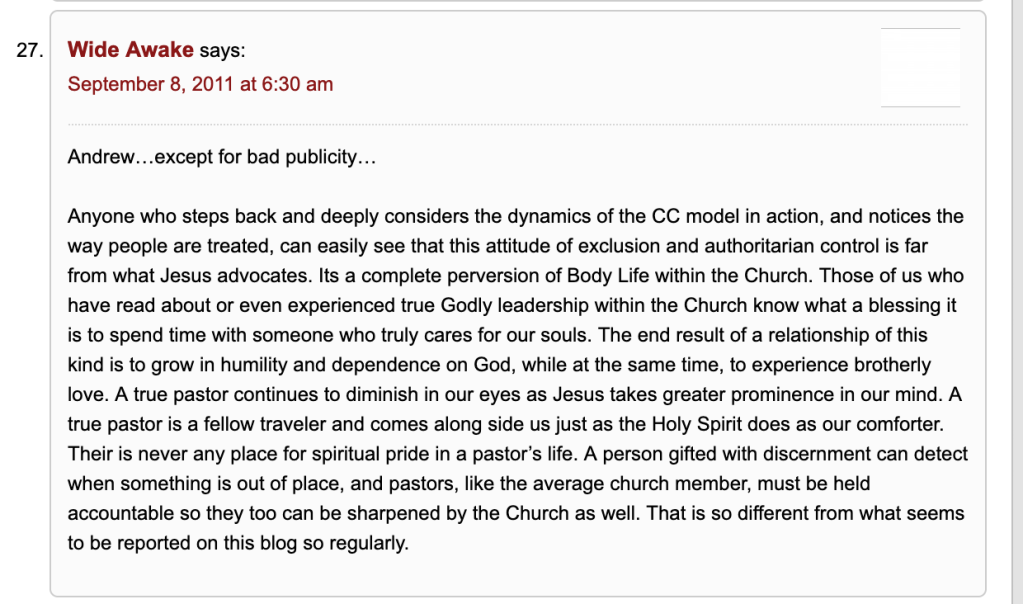The image size is (1023, 604).
Task: Click the word "says:" after the author name
Action: point(222,50)
